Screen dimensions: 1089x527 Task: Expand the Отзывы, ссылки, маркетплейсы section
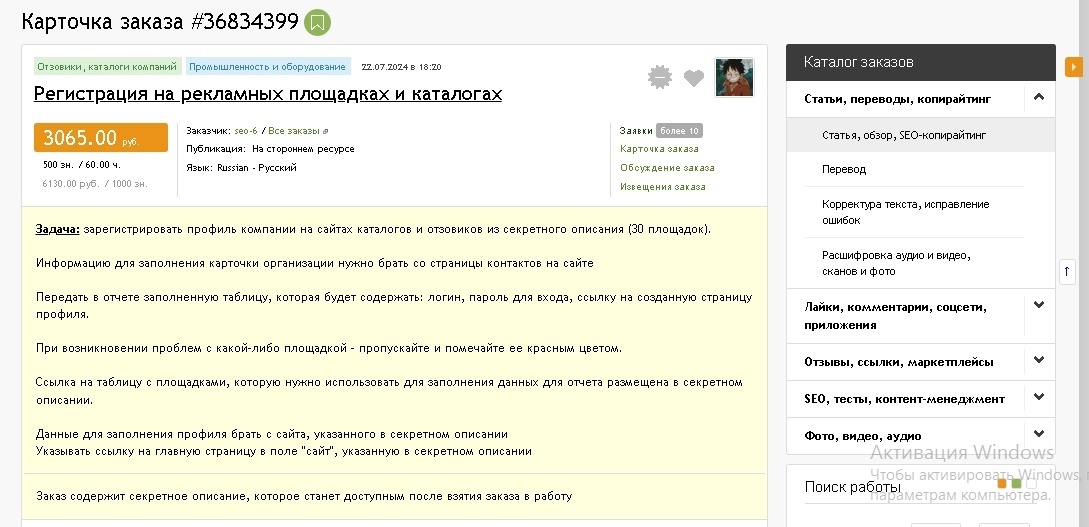(1039, 360)
